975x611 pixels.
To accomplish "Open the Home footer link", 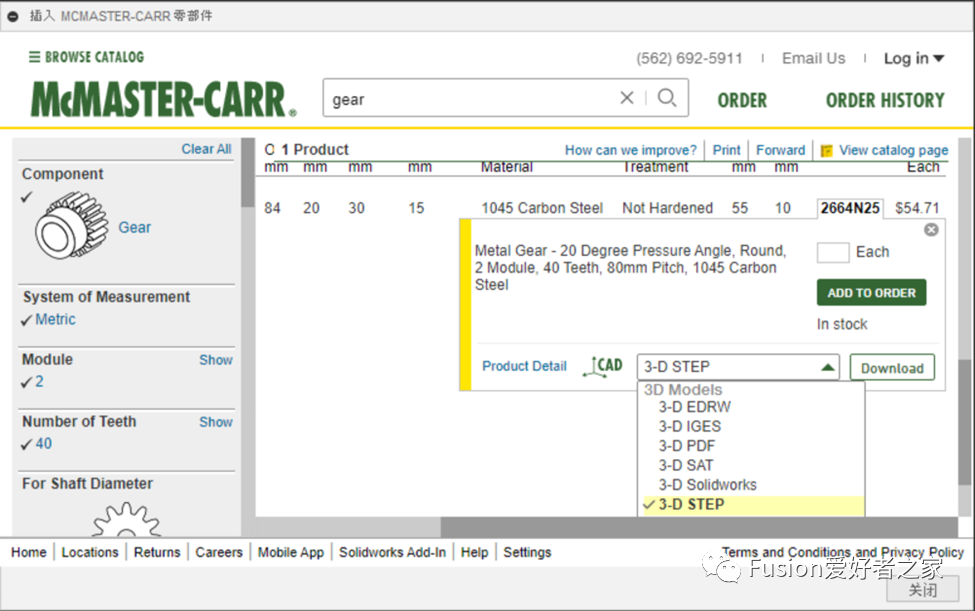I will tap(29, 553).
